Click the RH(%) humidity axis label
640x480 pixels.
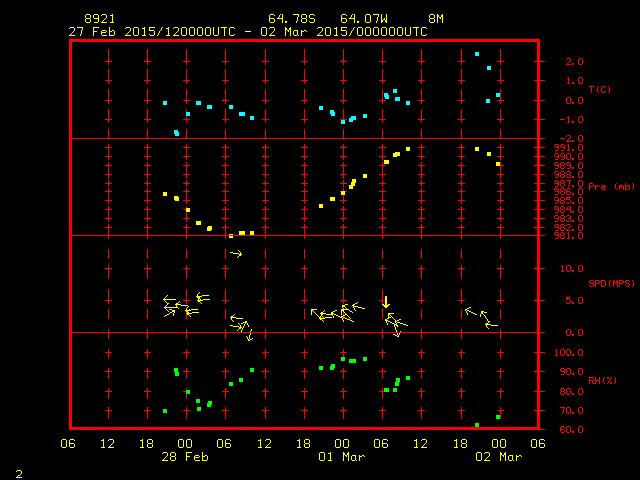[x=600, y=381]
